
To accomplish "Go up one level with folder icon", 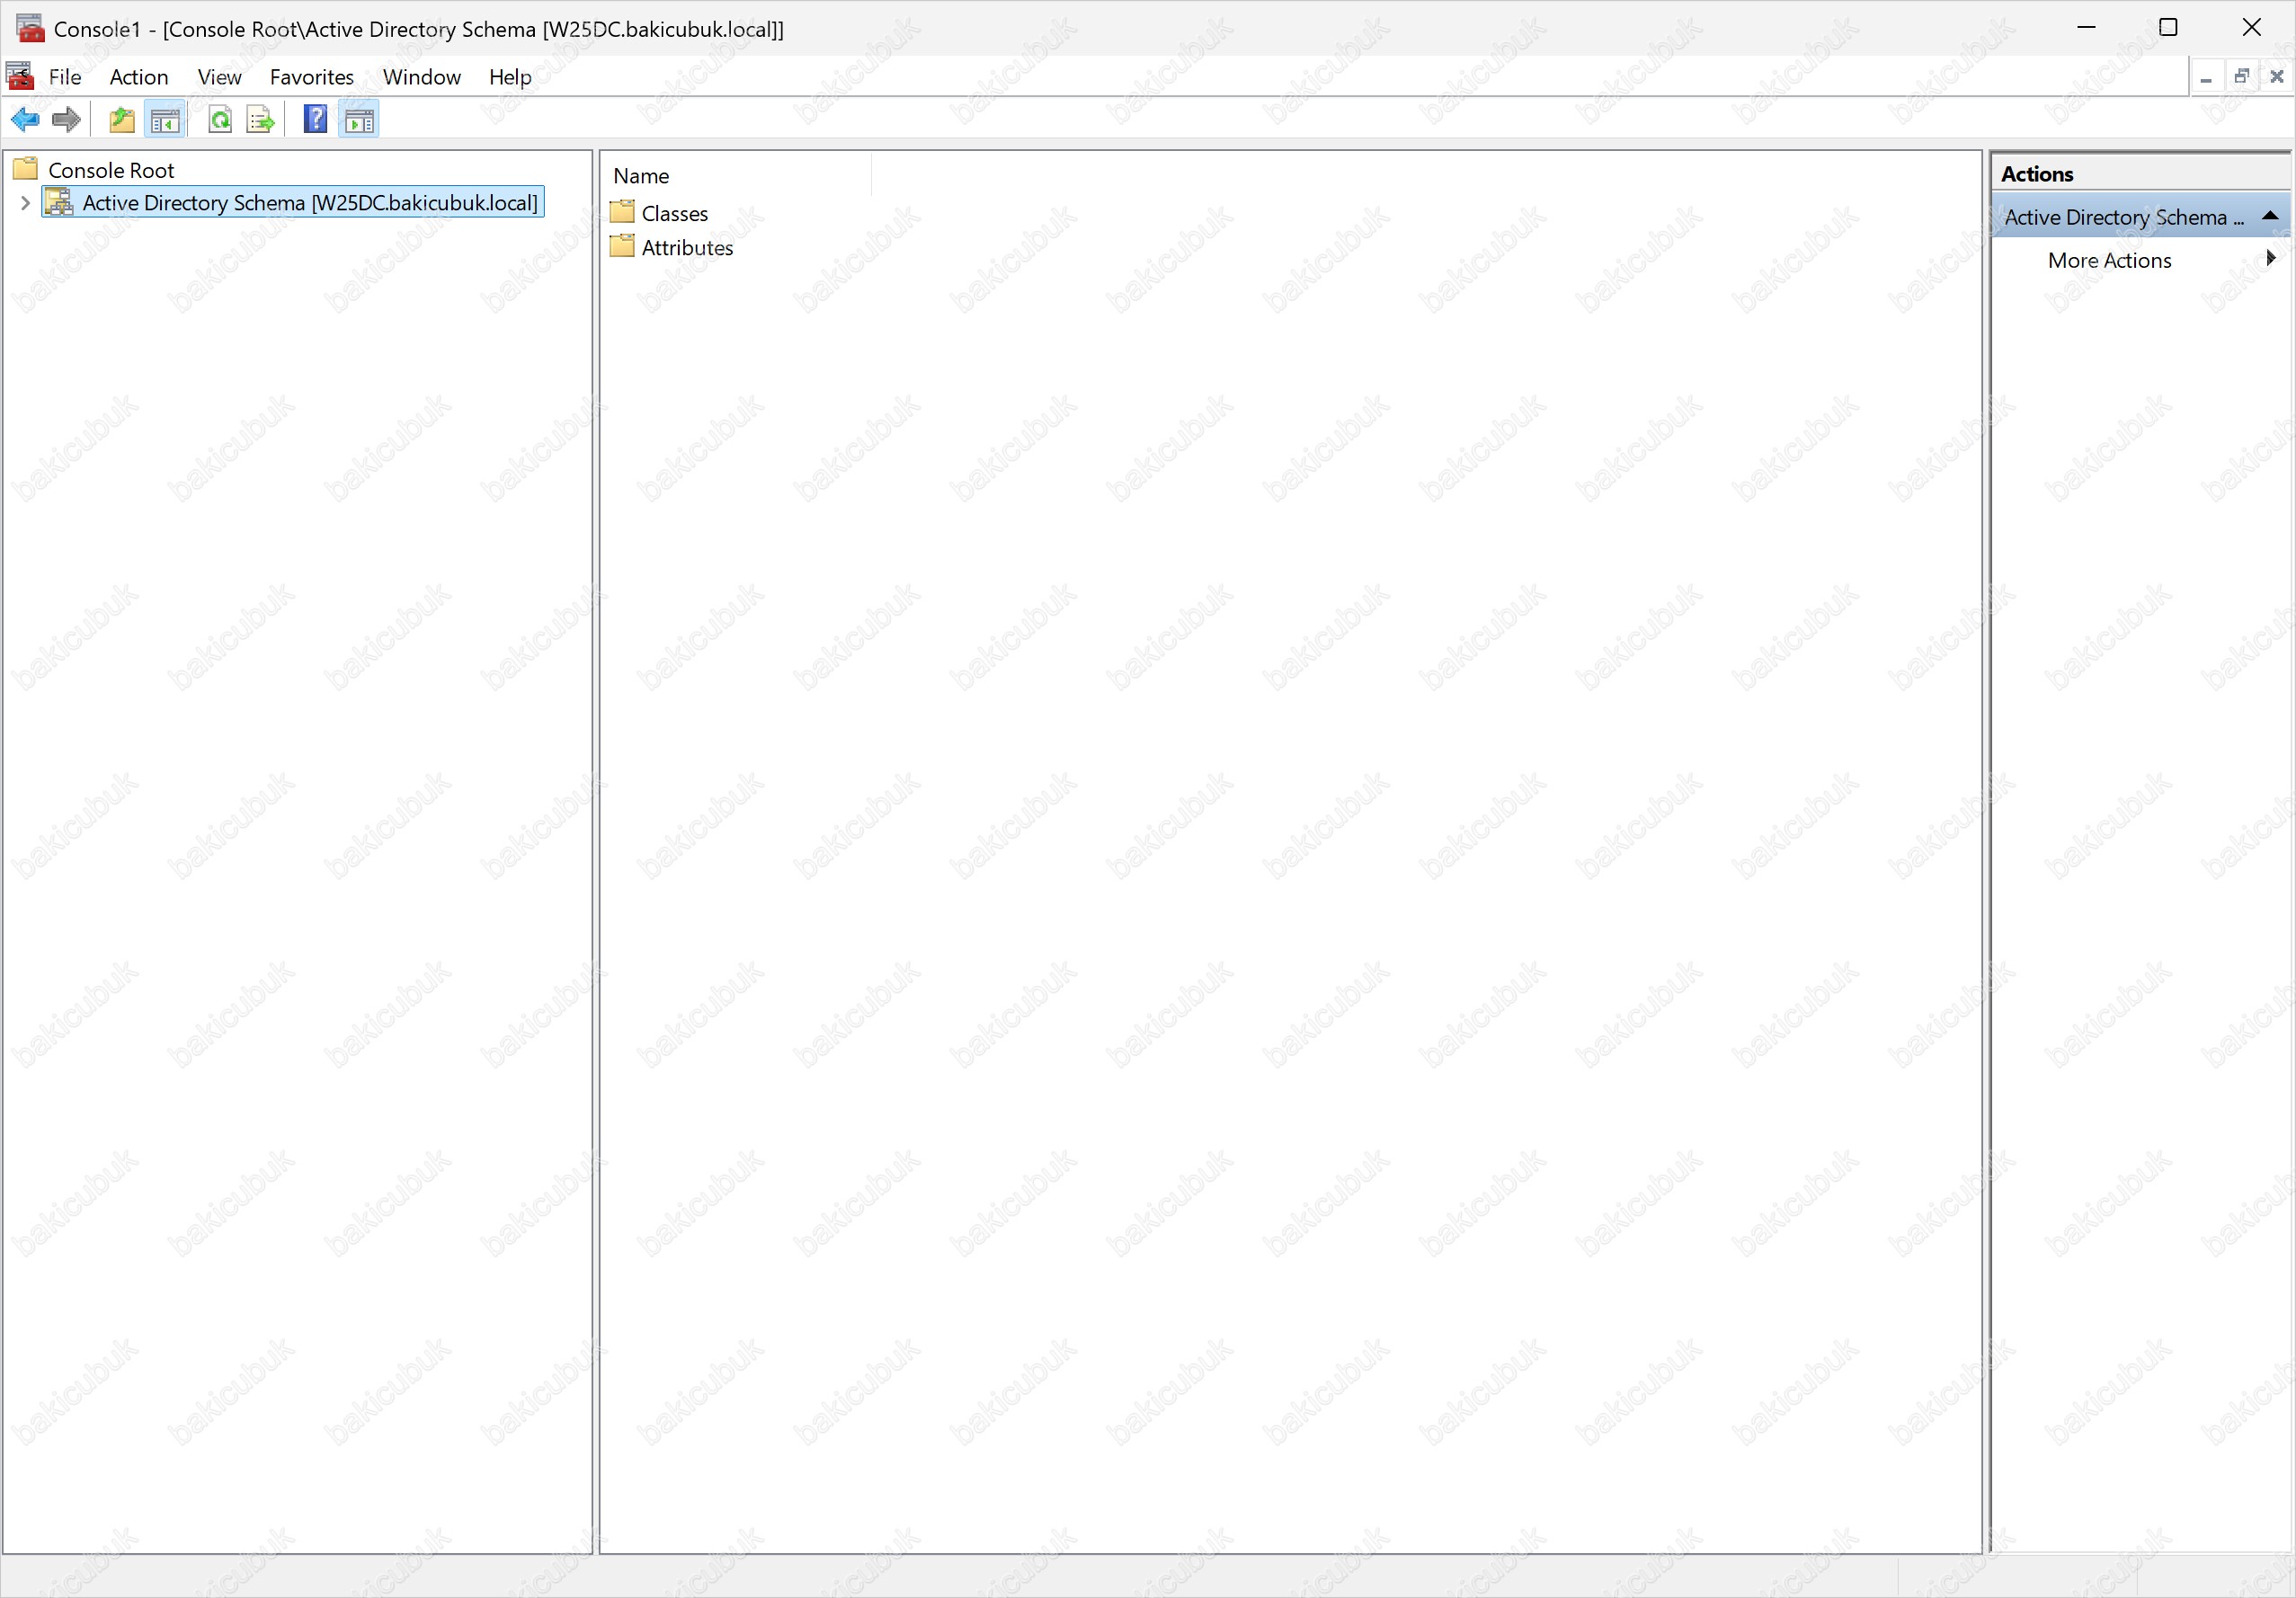I will [x=122, y=120].
